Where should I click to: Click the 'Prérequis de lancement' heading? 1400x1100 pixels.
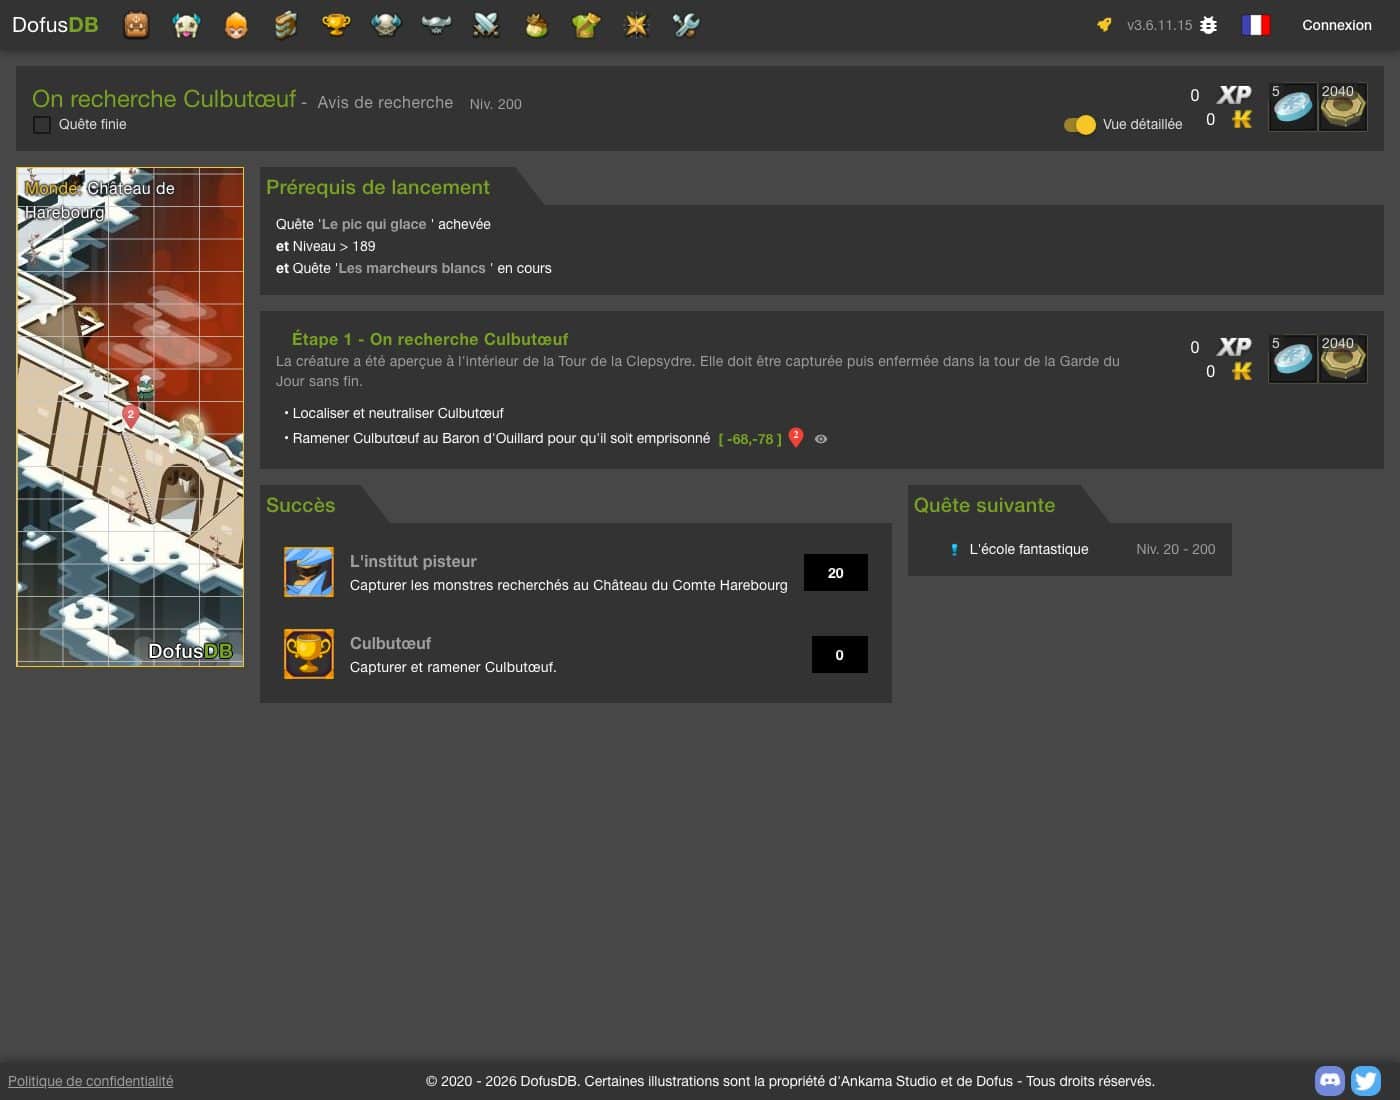[x=378, y=187]
